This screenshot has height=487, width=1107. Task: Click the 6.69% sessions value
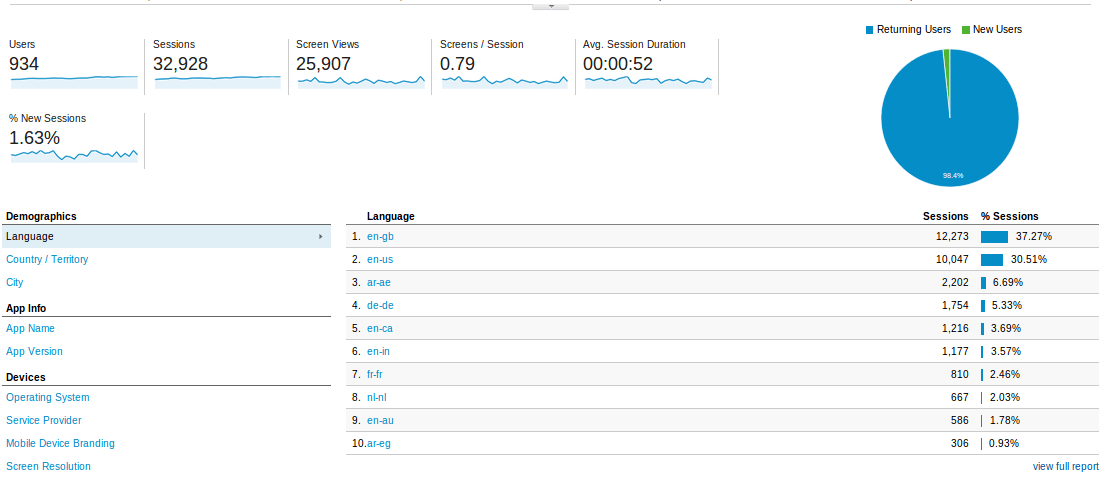click(x=1007, y=282)
